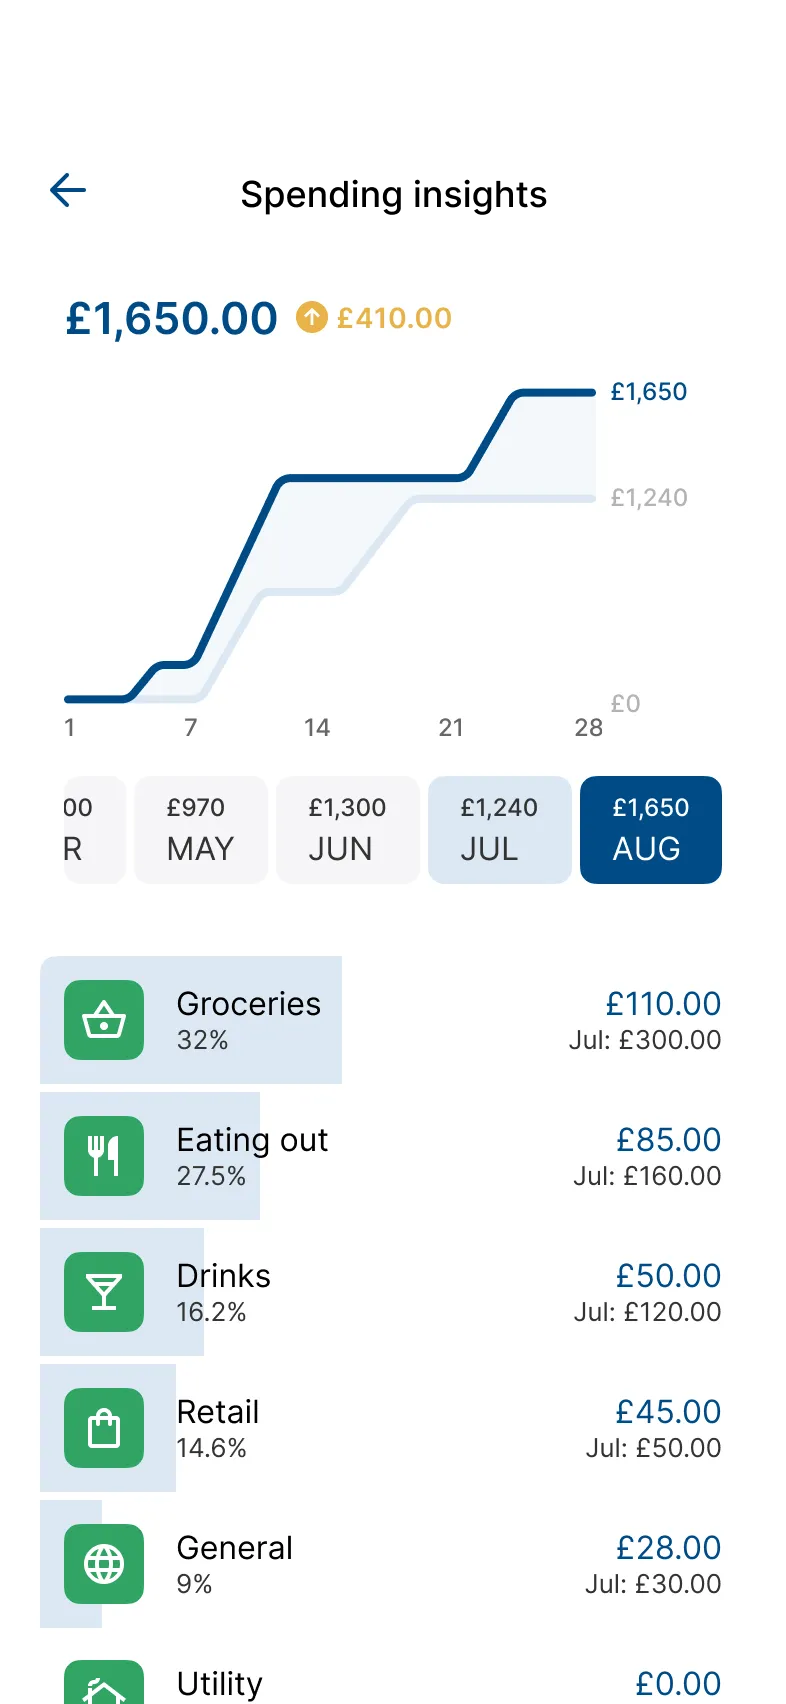The image size is (786, 1704).
Task: Select the partially hidden leftmost month tab
Action: click(92, 830)
